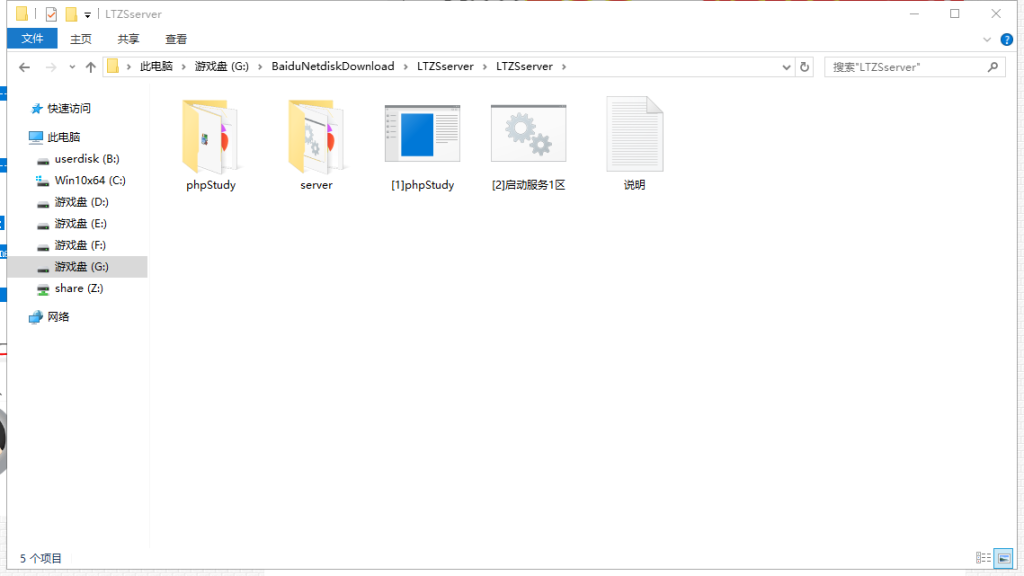Navigate to 游戏盘 (G:) in the address path
This screenshot has width=1024, height=576.
[x=221, y=67]
